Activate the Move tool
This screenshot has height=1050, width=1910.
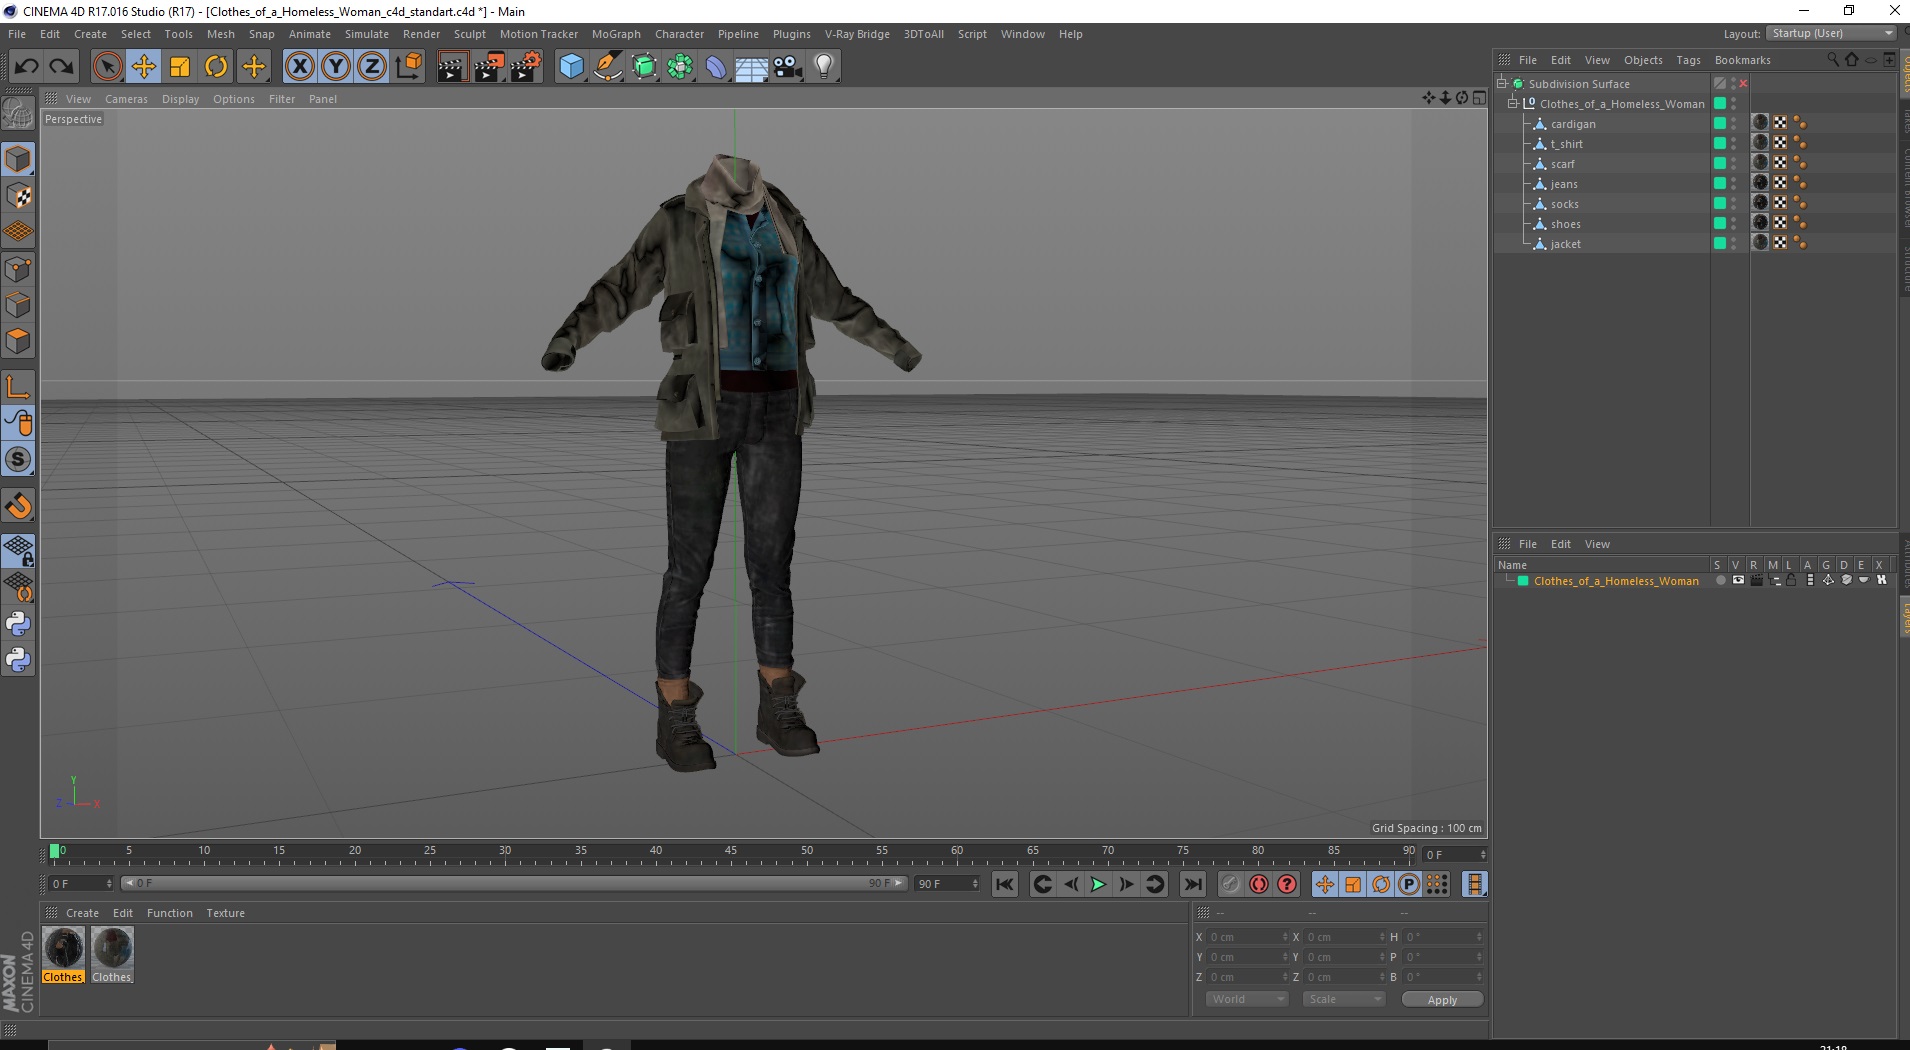pos(144,67)
